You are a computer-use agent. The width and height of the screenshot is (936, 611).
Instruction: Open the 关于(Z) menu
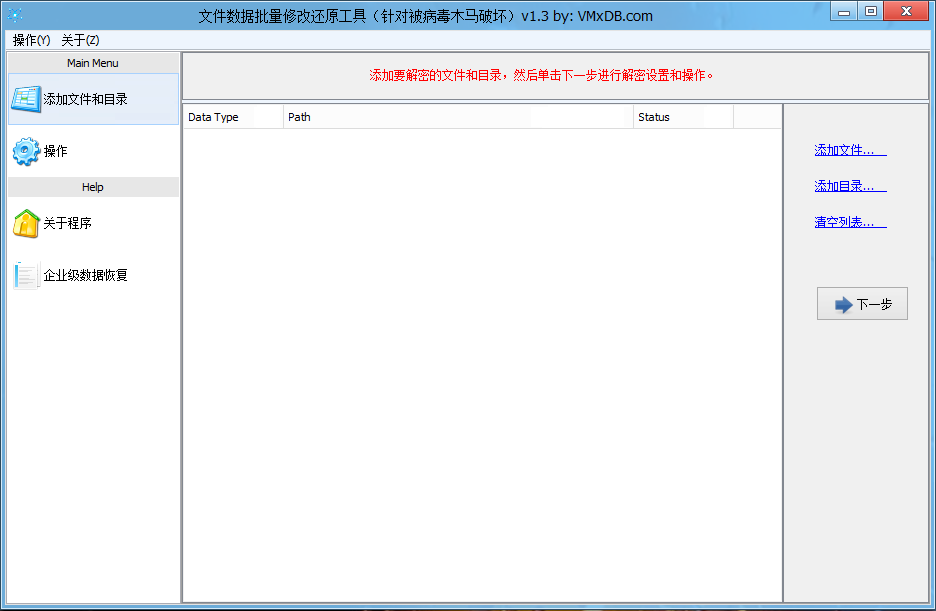point(80,40)
